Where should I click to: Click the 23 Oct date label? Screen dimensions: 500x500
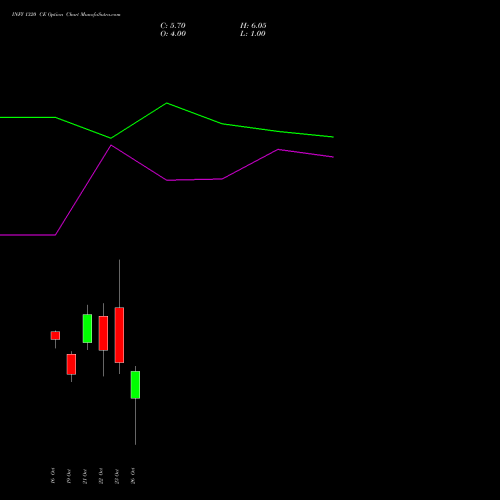click(117, 476)
